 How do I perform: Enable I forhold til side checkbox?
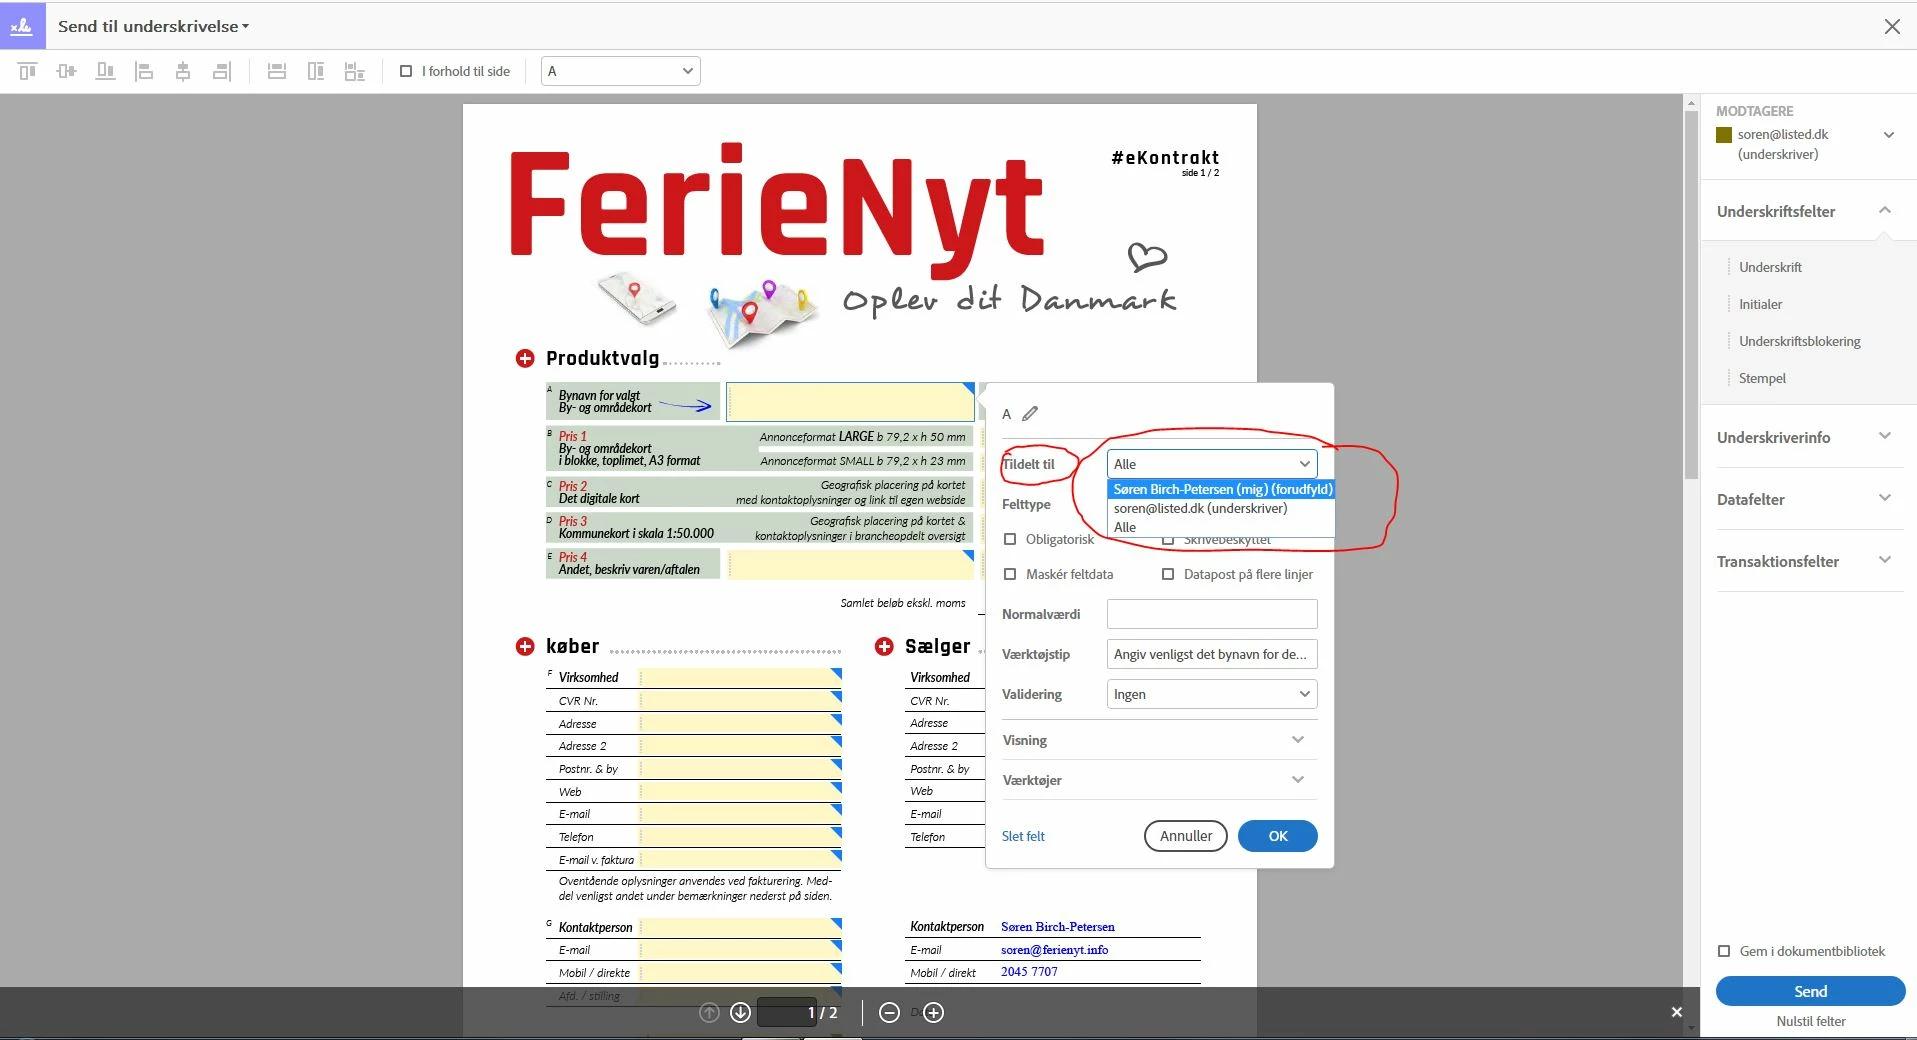[406, 71]
